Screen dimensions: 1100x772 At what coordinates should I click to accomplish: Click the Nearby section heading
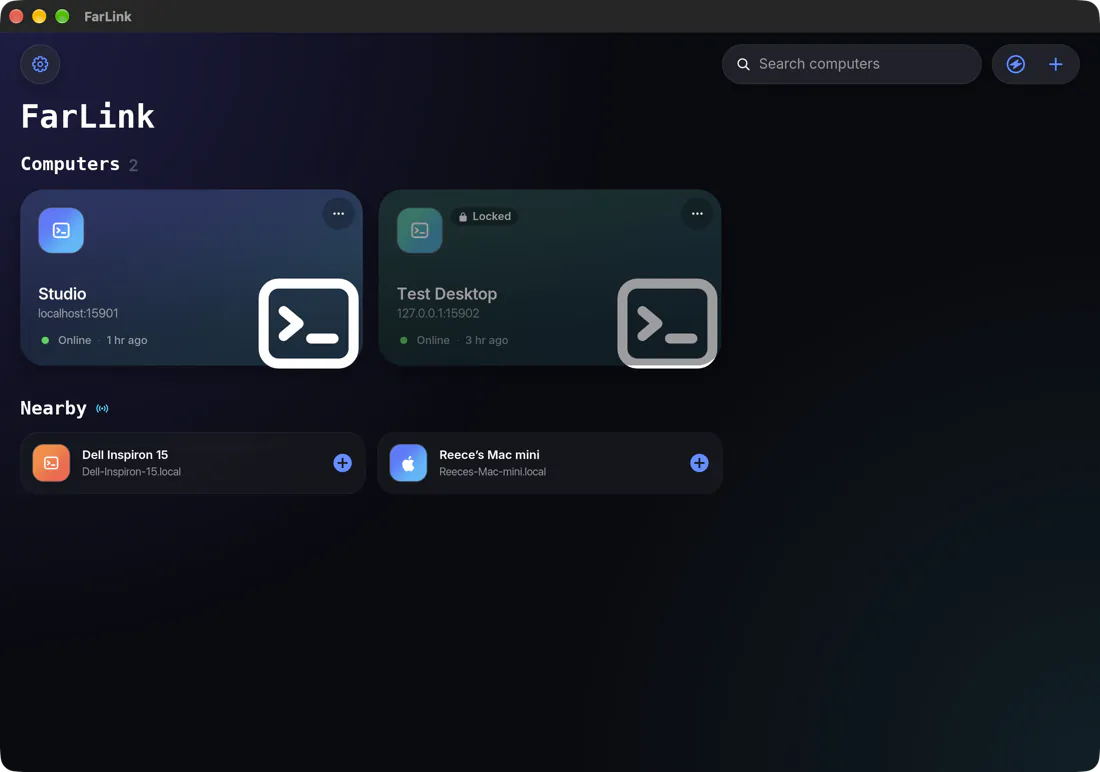click(53, 408)
